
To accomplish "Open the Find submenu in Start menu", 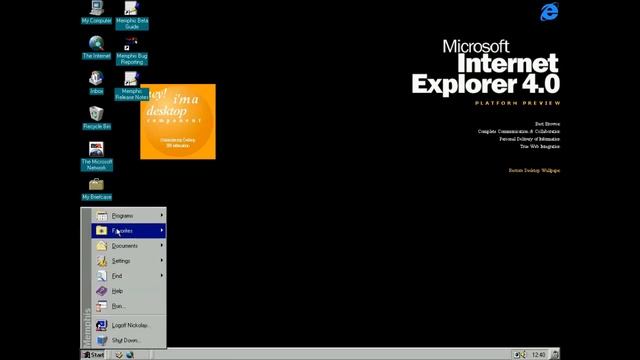I will point(129,276).
